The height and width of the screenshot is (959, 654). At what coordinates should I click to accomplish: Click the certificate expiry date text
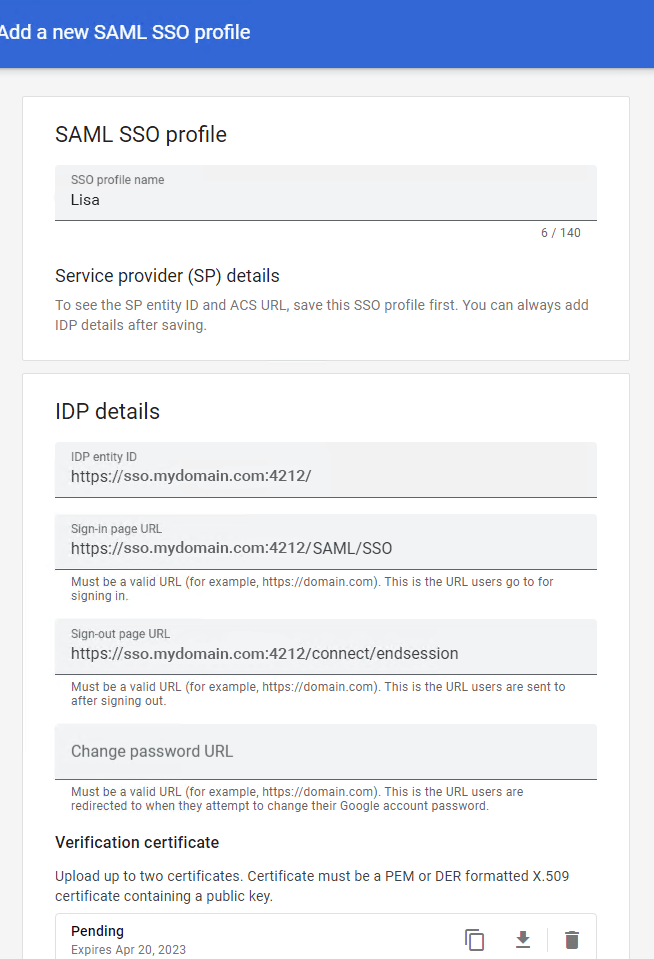pos(128,950)
